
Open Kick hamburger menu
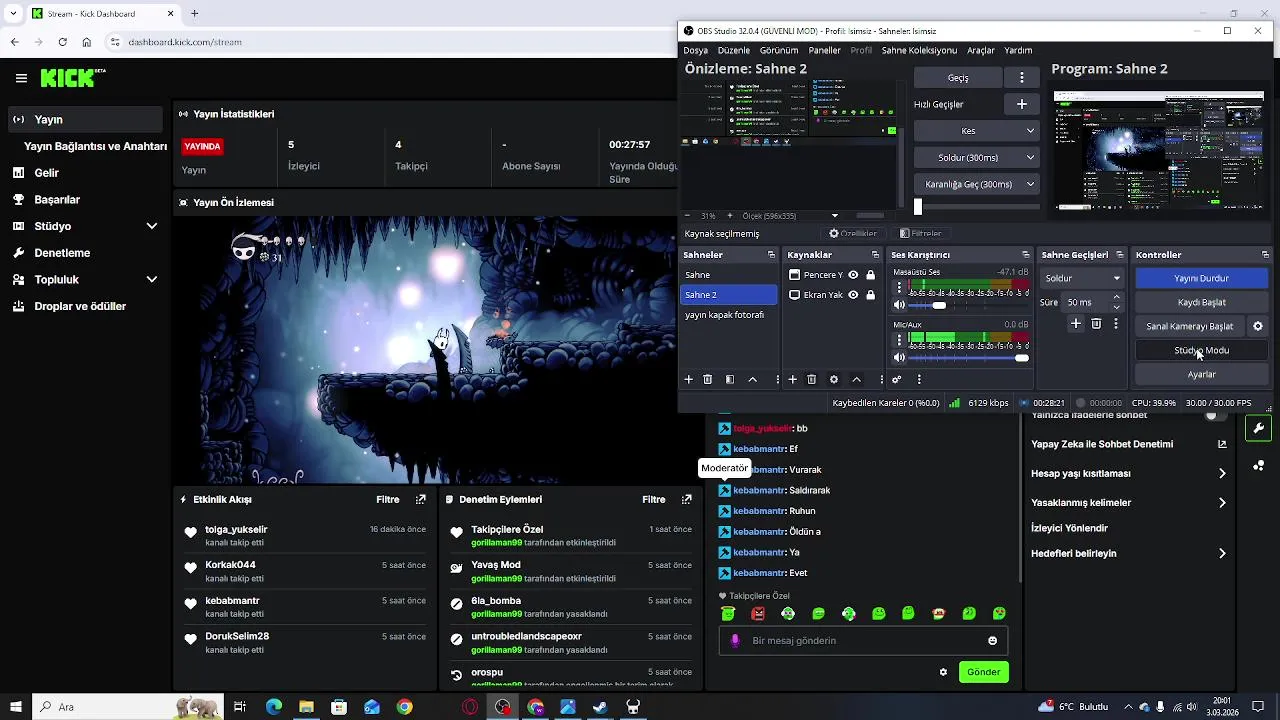pyautogui.click(x=21, y=78)
